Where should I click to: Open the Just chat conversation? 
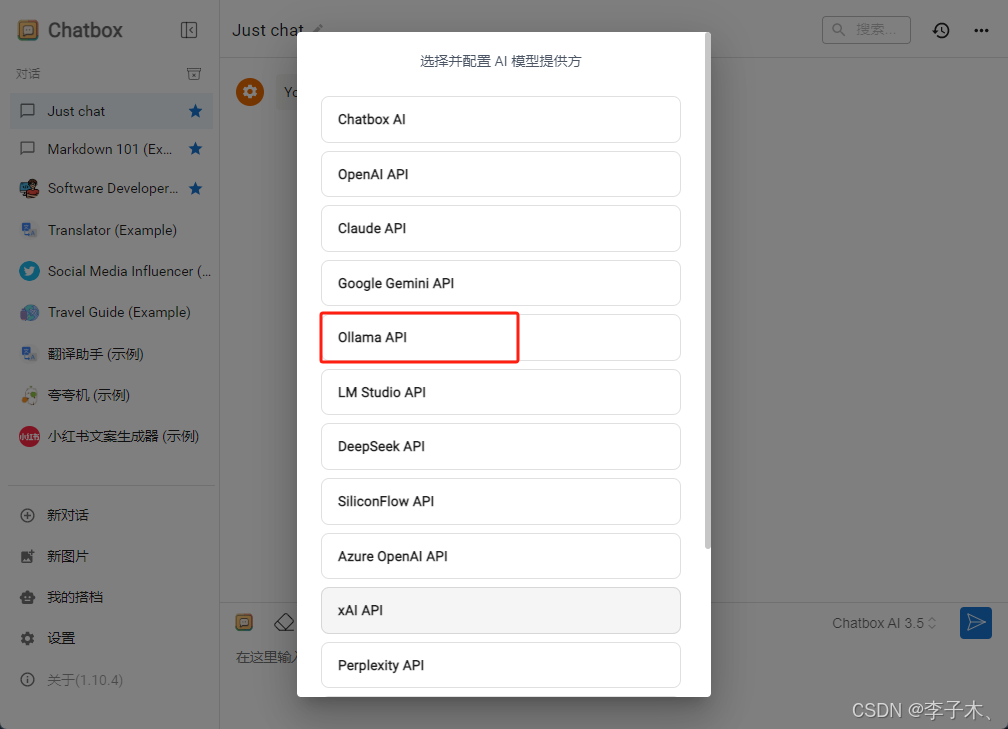112,111
